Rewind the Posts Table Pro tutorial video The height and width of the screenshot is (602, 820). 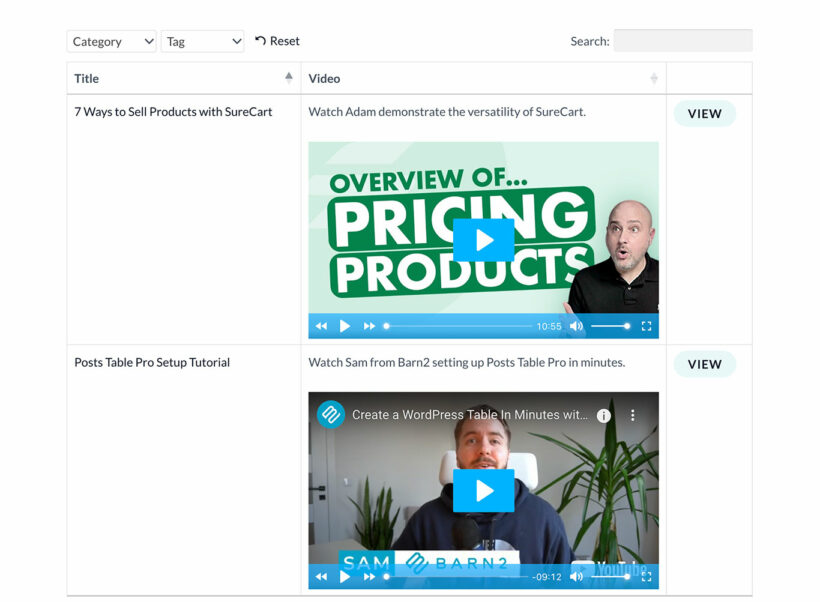[321, 577]
